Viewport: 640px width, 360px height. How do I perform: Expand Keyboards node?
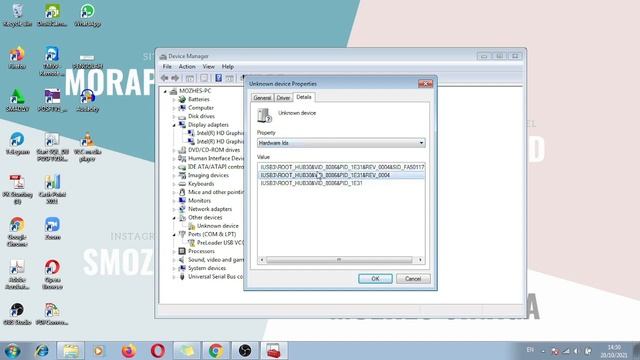[174, 184]
